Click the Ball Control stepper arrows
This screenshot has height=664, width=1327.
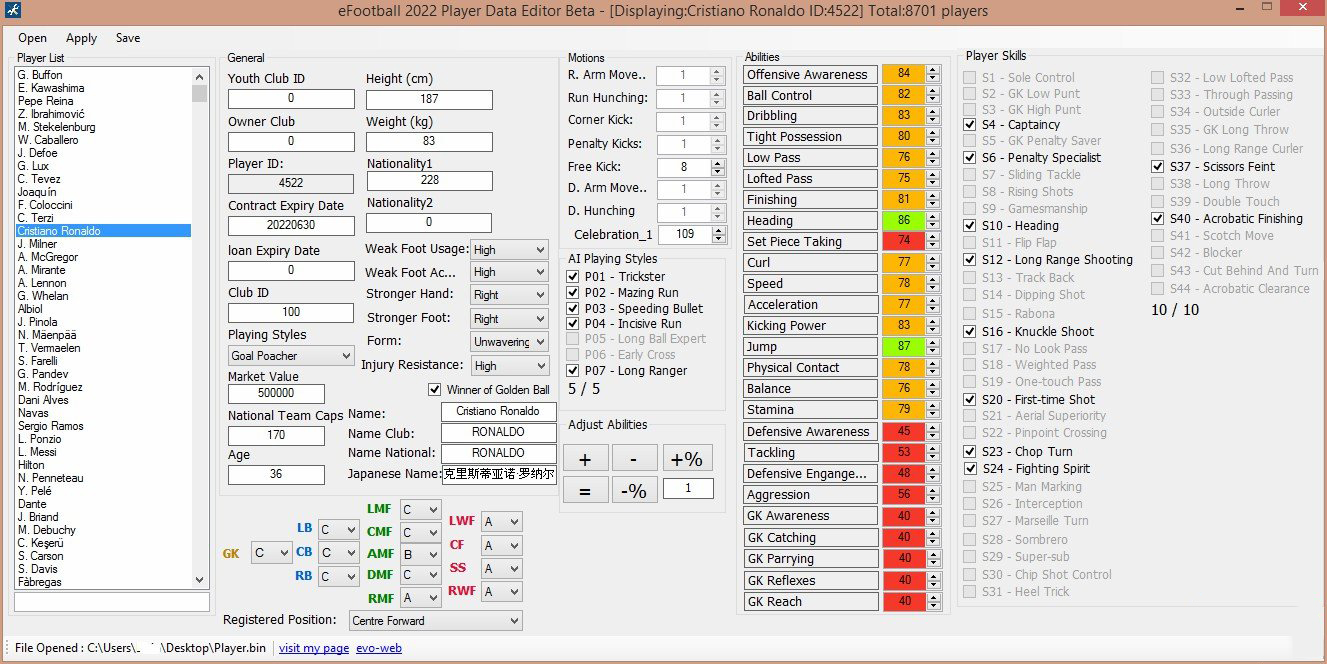coord(933,95)
